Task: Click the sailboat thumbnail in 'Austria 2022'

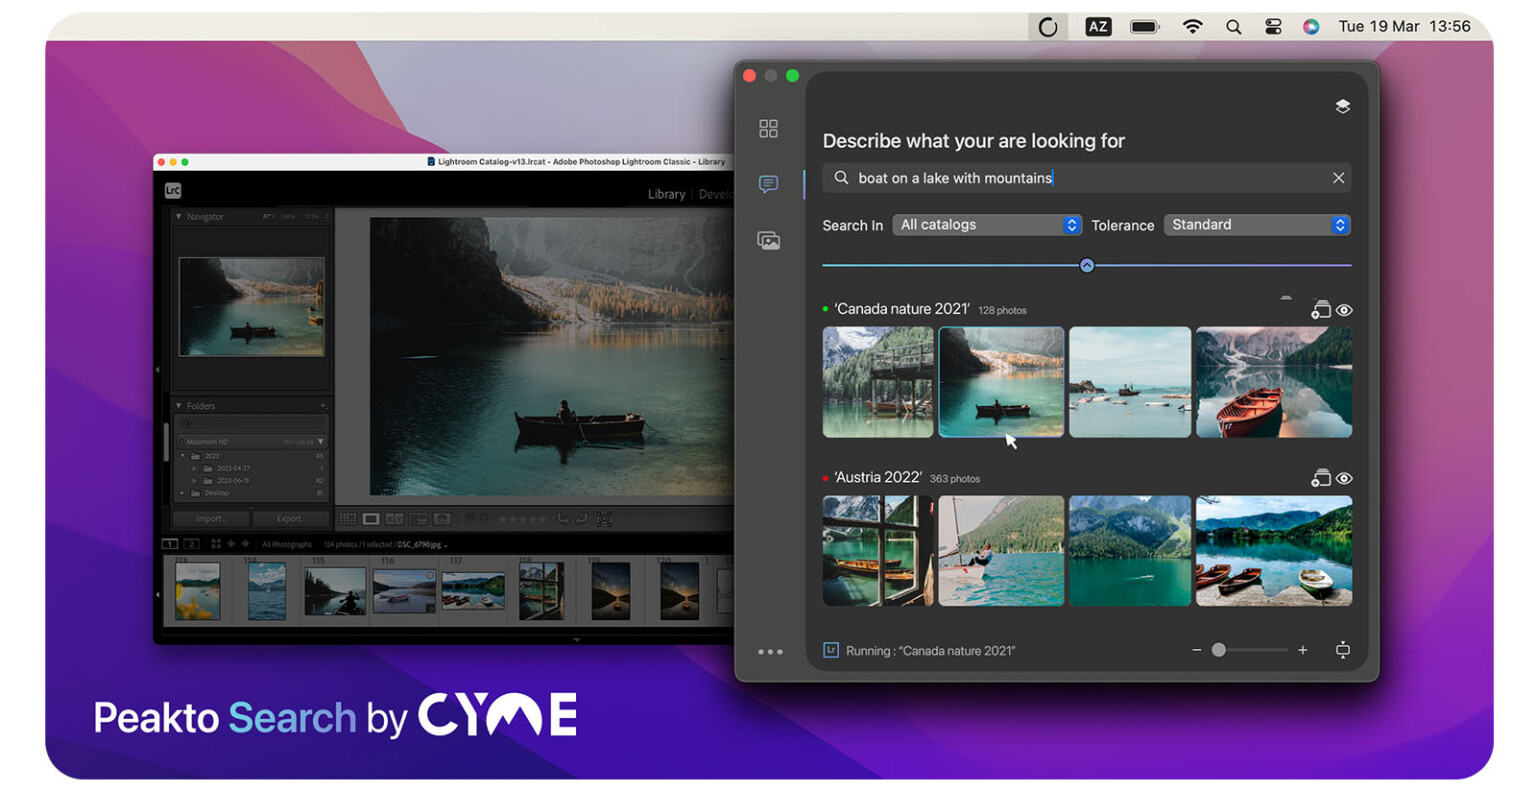Action: click(1001, 551)
